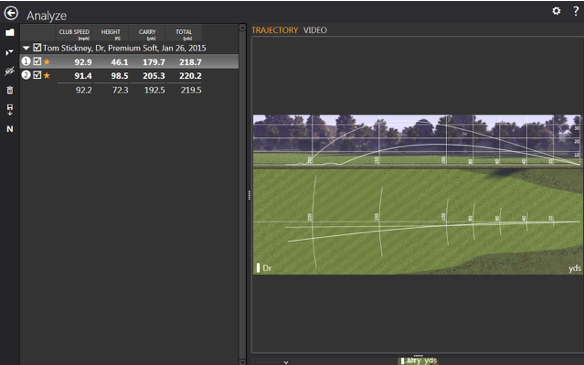Select the shot 1 number badge
Screen dimensions: 584x365
[x=26, y=61]
